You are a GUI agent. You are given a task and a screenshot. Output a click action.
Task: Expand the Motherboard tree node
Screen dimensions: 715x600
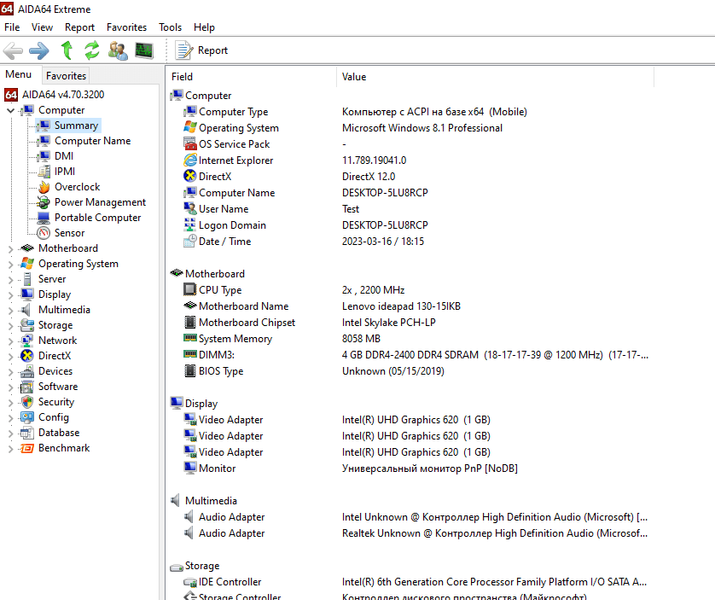(x=10, y=249)
